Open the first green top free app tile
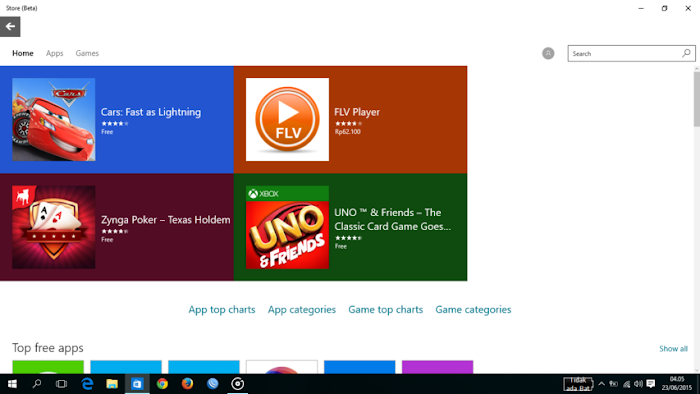 [x=48, y=367]
